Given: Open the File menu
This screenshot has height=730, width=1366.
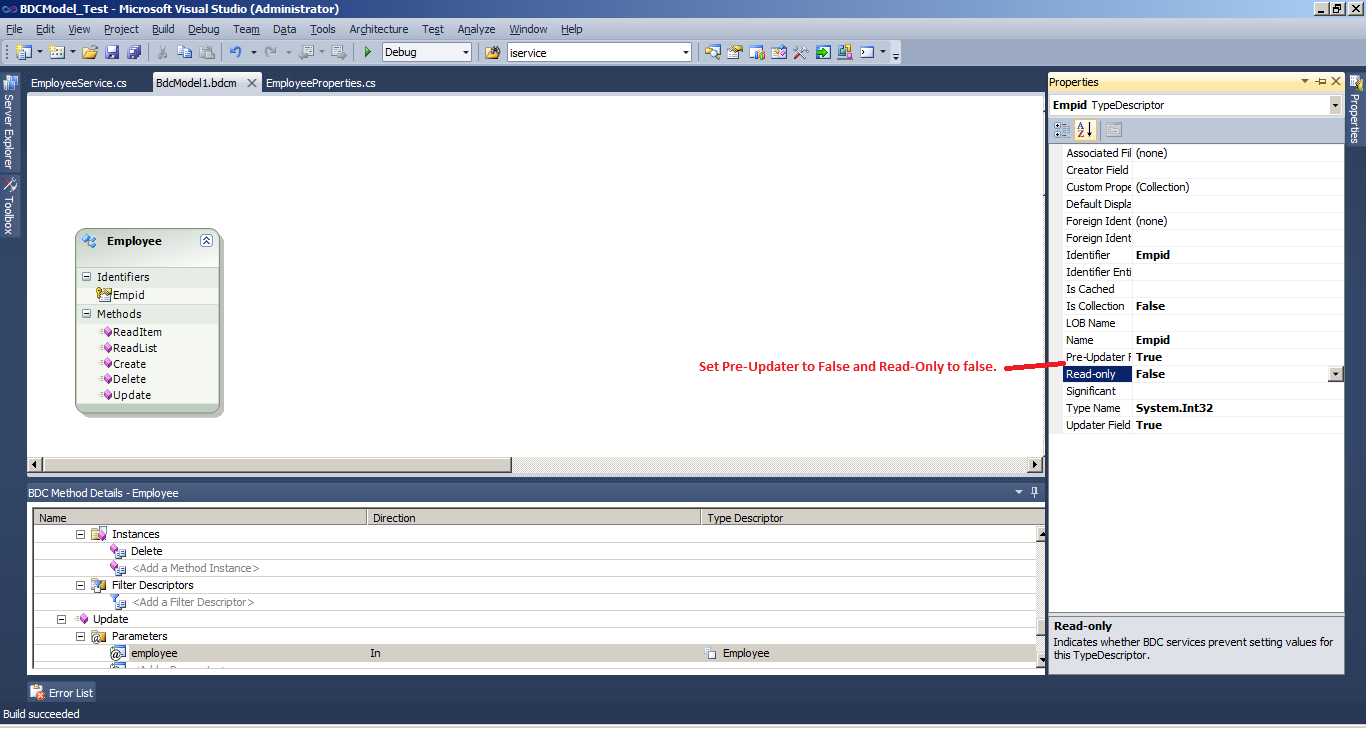Looking at the screenshot, I should click(x=14, y=29).
